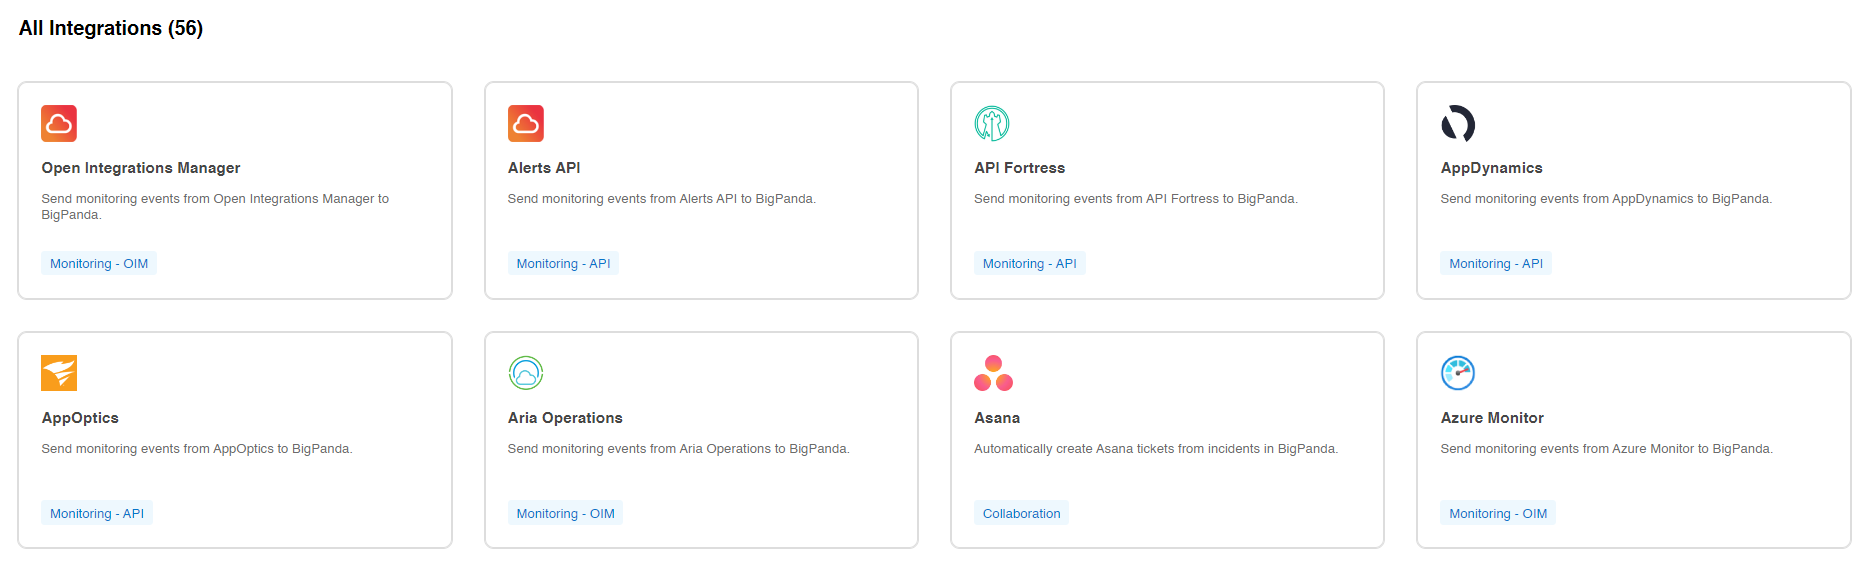Image resolution: width=1873 pixels, height=562 pixels.
Task: Select the Asana integration title
Action: pos(997,418)
